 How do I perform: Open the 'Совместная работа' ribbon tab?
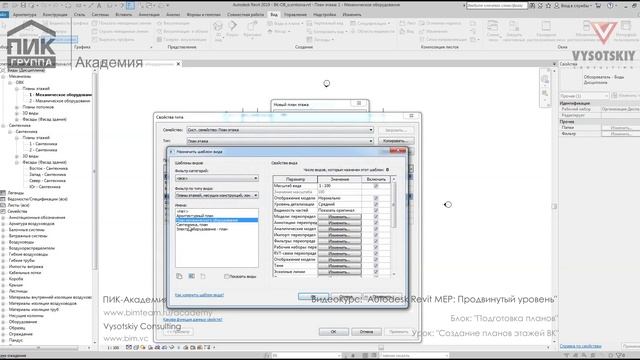pos(246,15)
